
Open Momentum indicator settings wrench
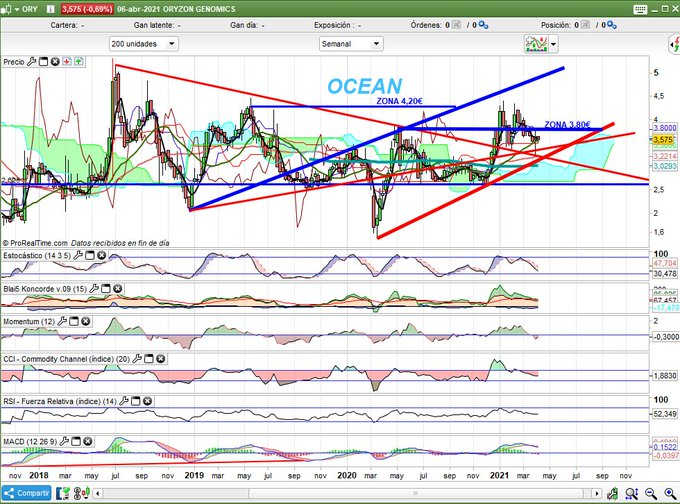[62, 321]
